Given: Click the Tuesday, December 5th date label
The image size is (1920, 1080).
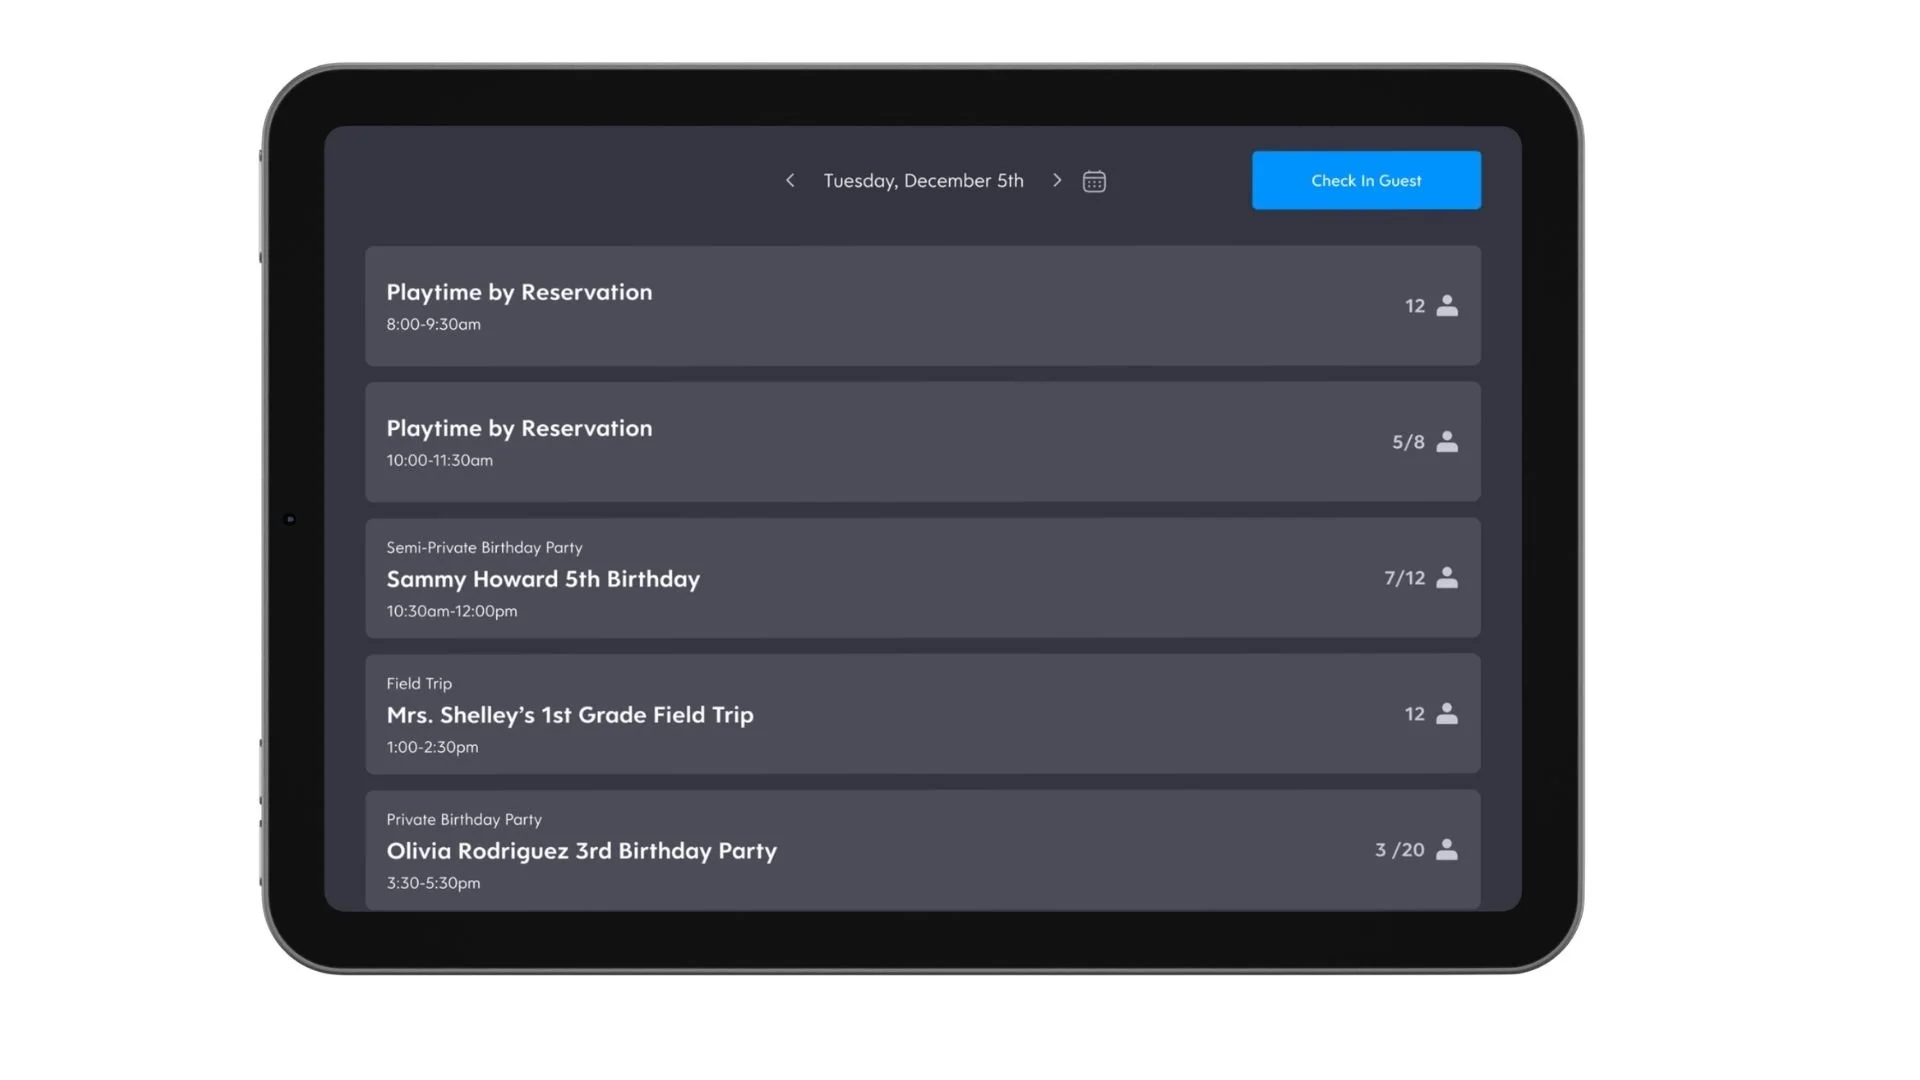Looking at the screenshot, I should [923, 181].
